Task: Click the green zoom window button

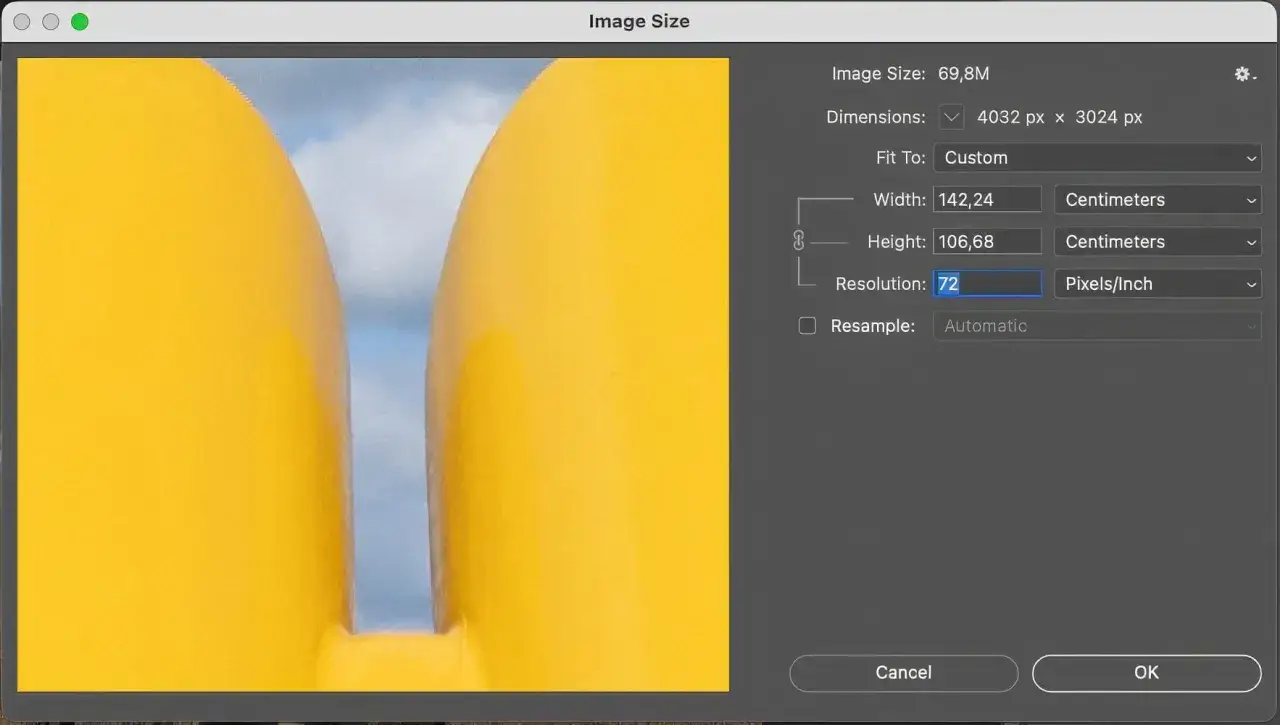Action: [80, 21]
